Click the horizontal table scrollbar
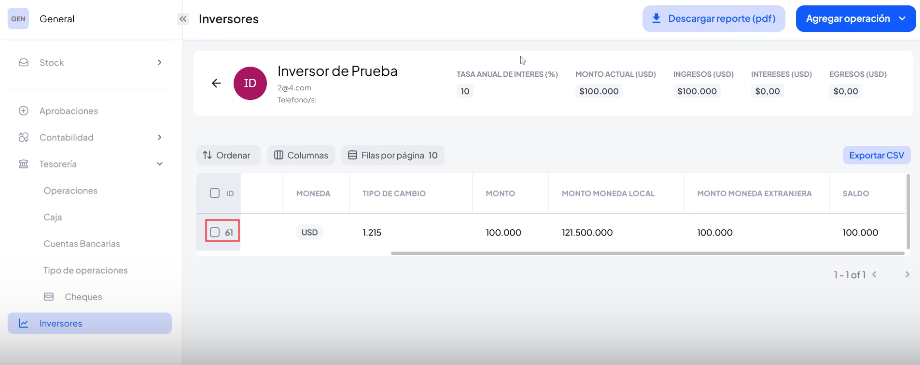 648,254
